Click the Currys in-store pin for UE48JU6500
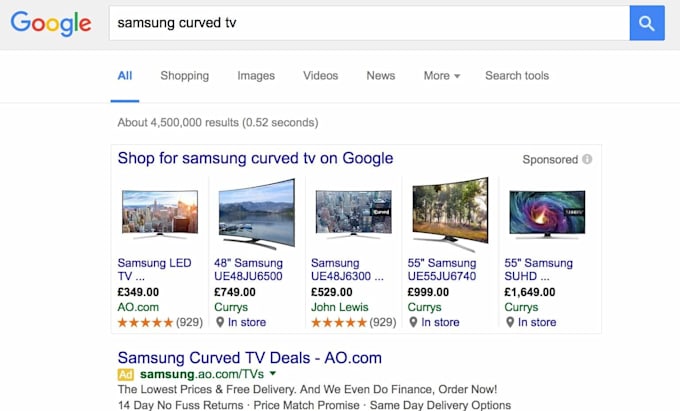This screenshot has width=680, height=411. coord(220,322)
